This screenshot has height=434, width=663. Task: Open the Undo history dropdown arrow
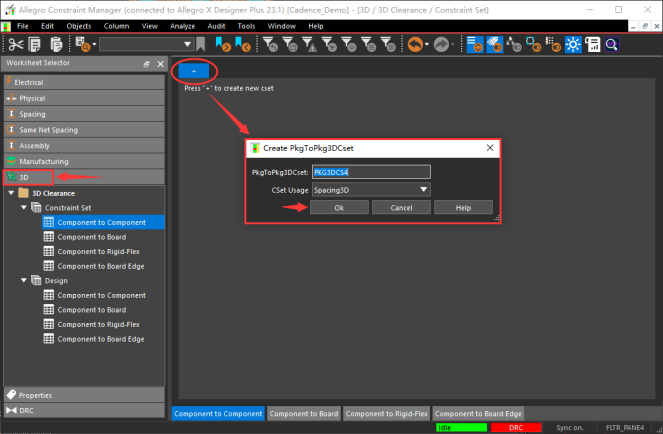coord(427,44)
